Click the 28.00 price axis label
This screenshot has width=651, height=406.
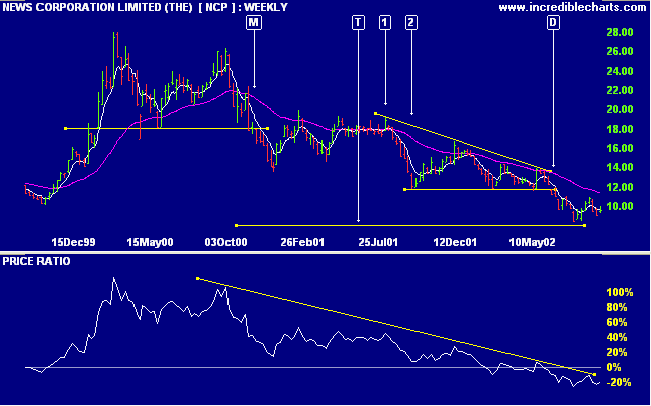tap(619, 32)
